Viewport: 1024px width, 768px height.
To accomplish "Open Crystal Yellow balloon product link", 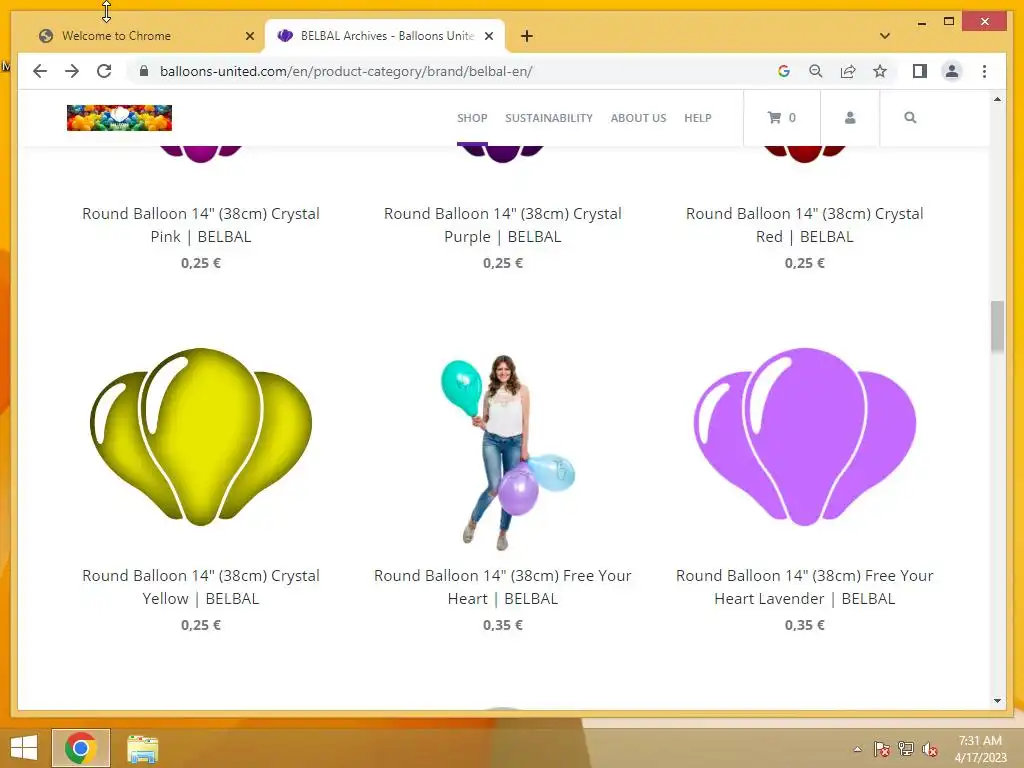I will pos(201,586).
